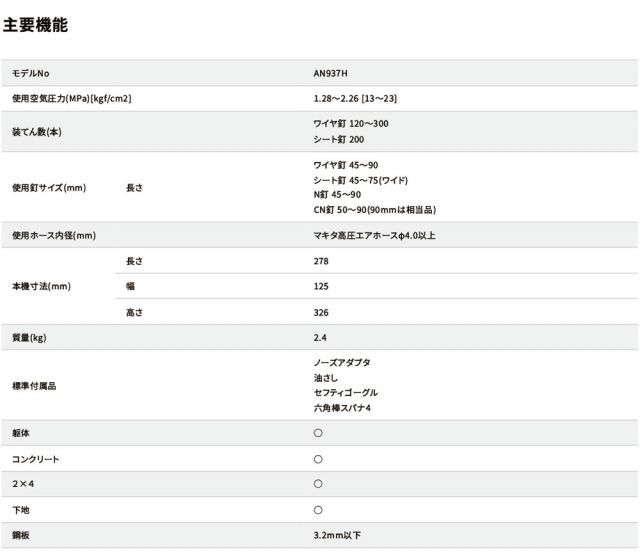The height and width of the screenshot is (558, 640).
Task: Click the ワイヤ釘 120～300 capacity text
Action: 351,123
